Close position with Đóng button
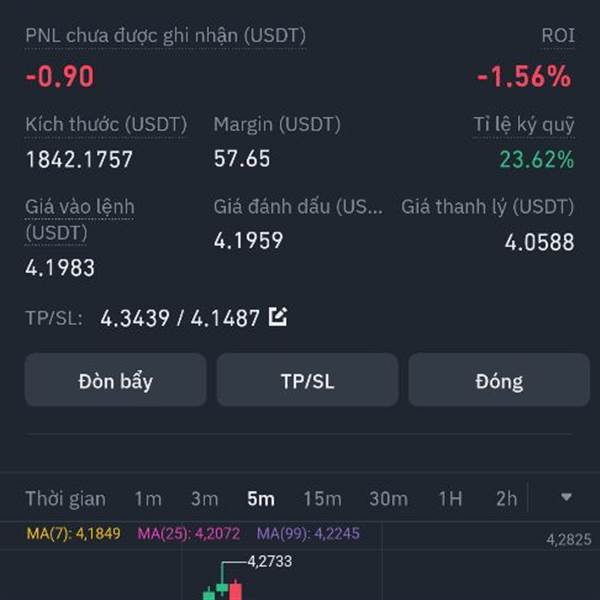The width and height of the screenshot is (600, 600). click(x=499, y=380)
